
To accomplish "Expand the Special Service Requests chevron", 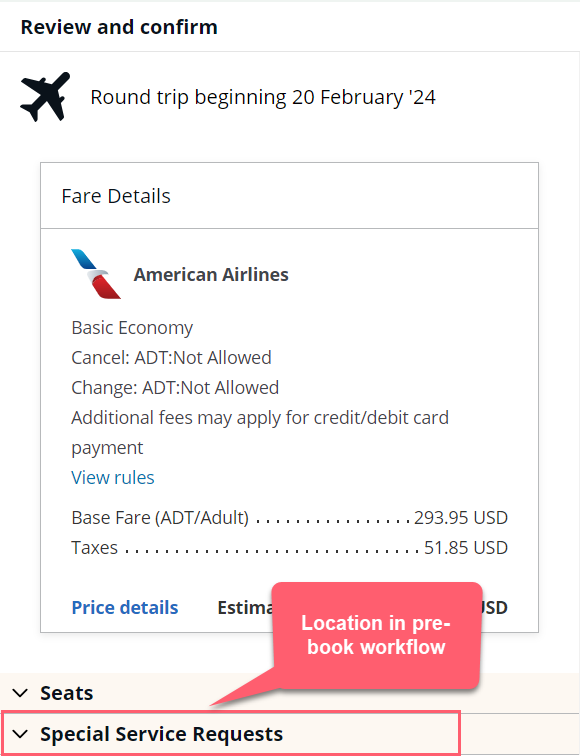I will click(20, 734).
